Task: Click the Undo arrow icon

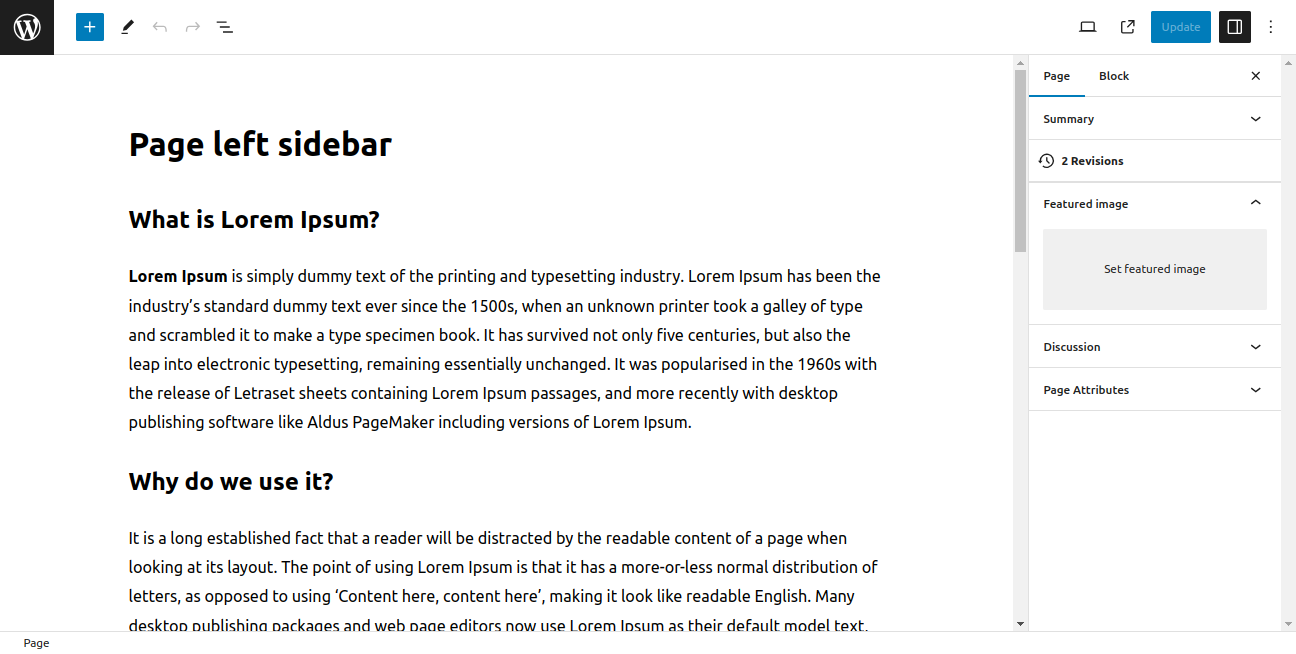Action: coord(160,27)
